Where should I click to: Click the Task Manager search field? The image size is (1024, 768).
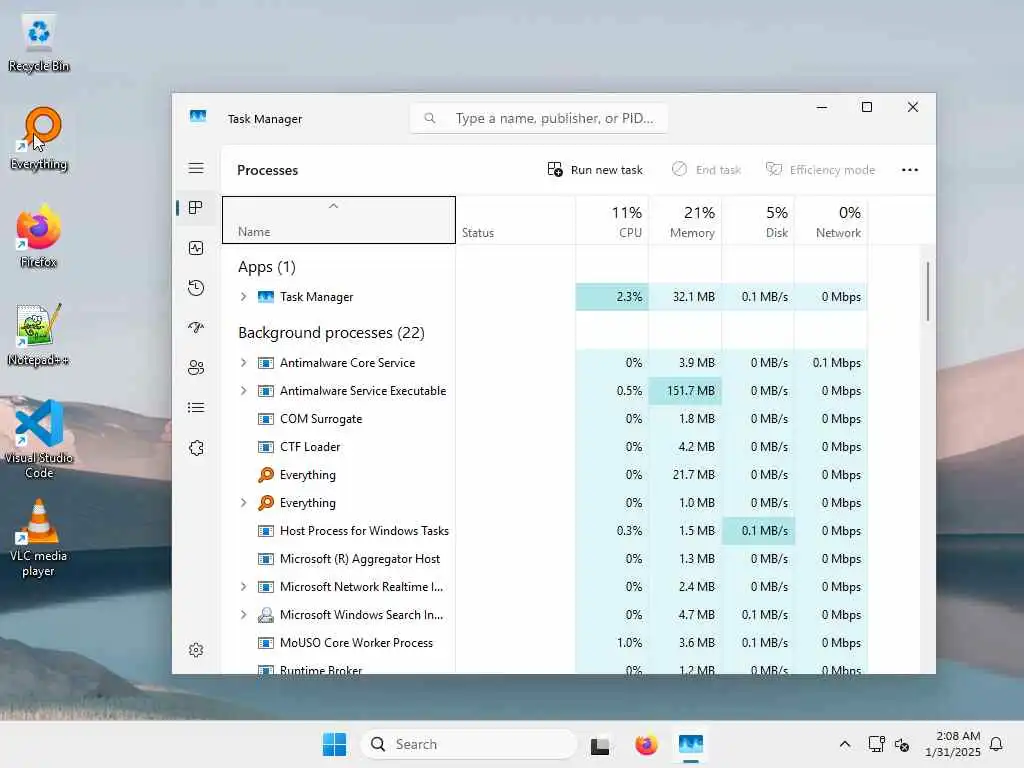point(539,118)
